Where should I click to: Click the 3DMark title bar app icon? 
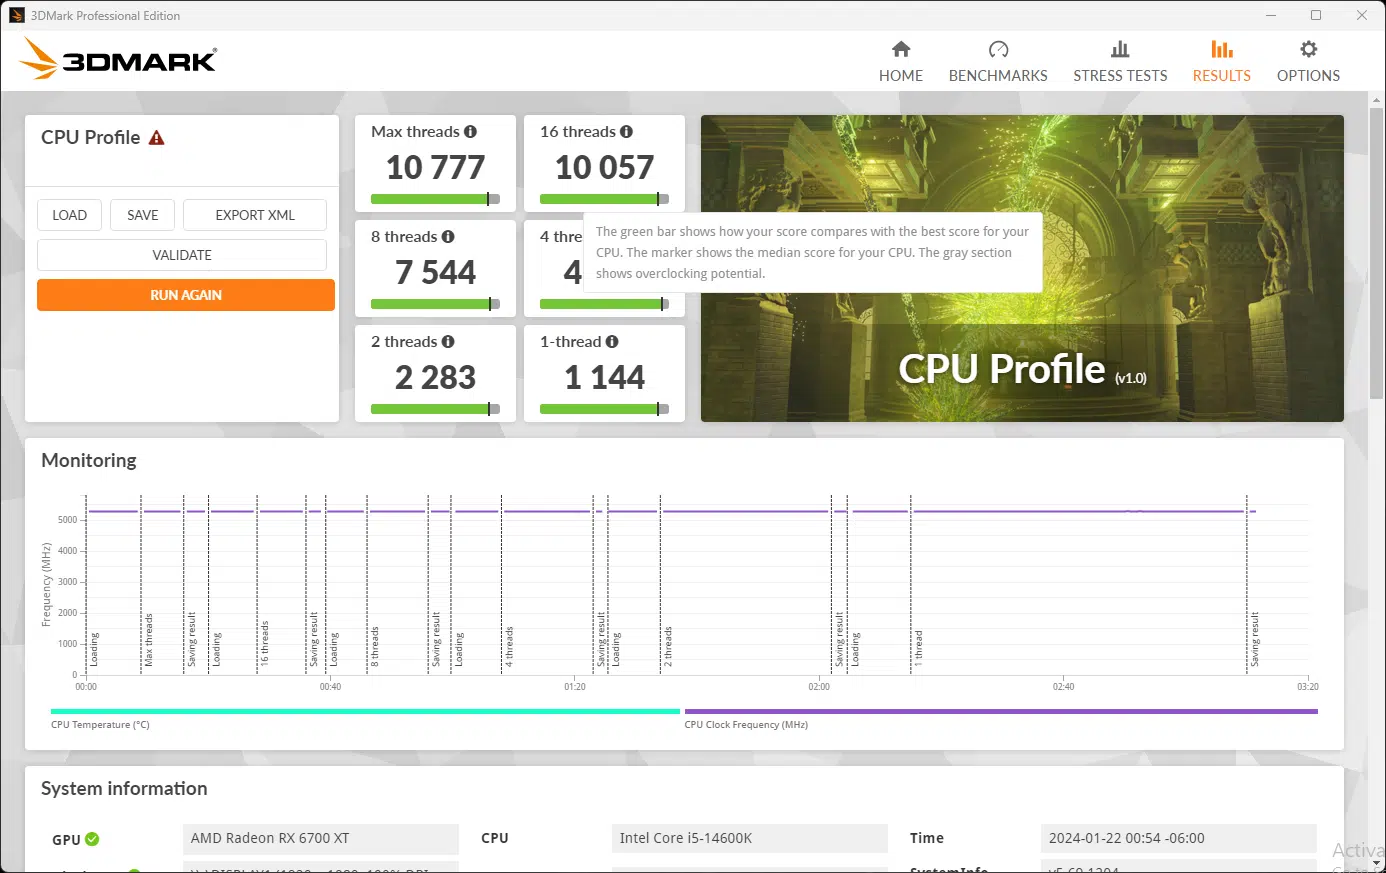click(x=17, y=15)
